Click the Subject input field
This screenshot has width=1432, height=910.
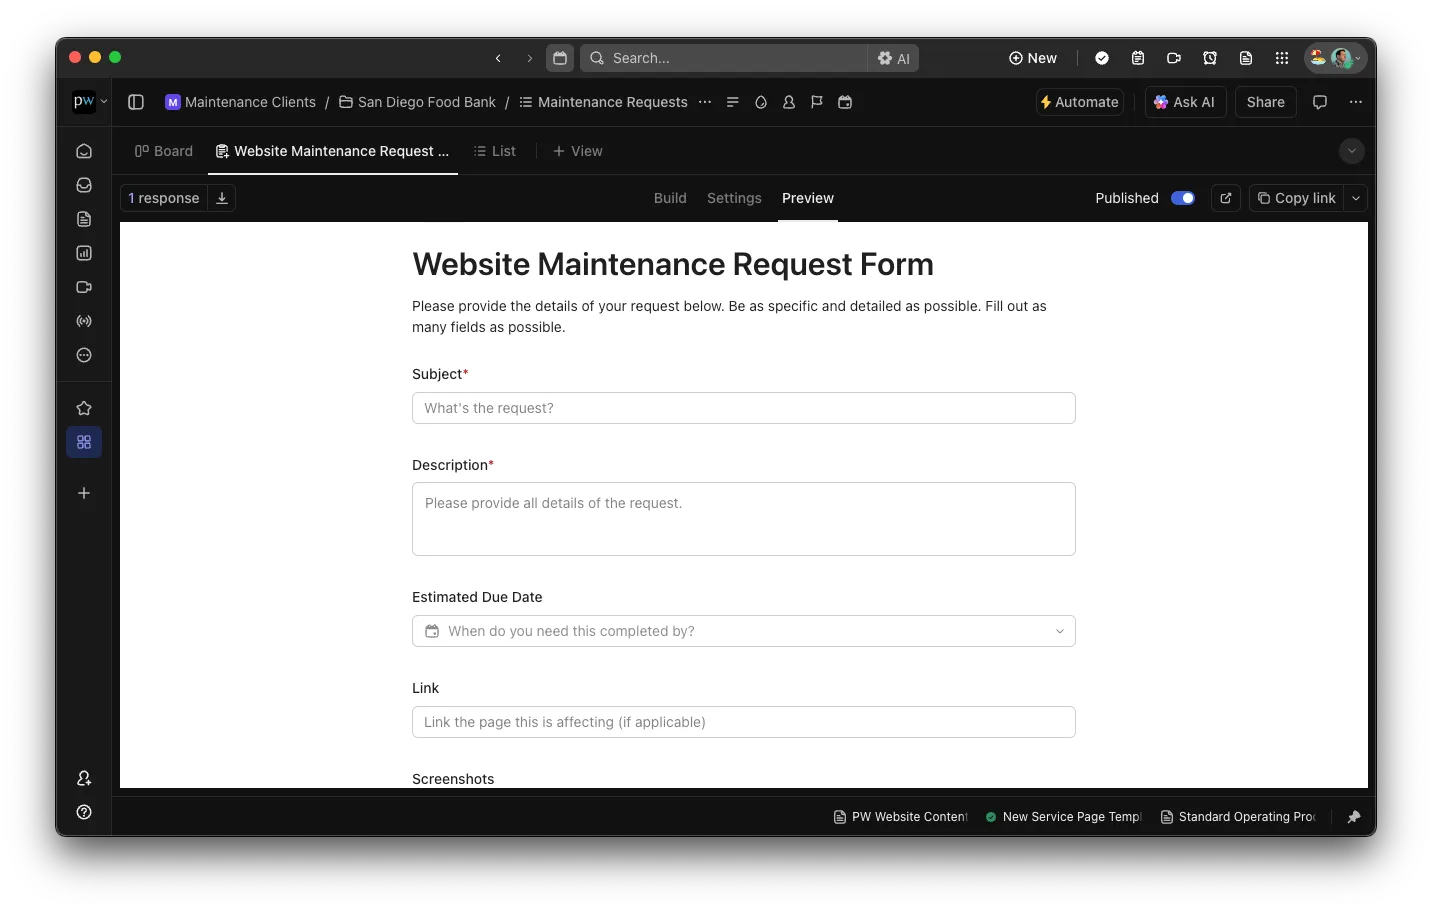click(744, 408)
